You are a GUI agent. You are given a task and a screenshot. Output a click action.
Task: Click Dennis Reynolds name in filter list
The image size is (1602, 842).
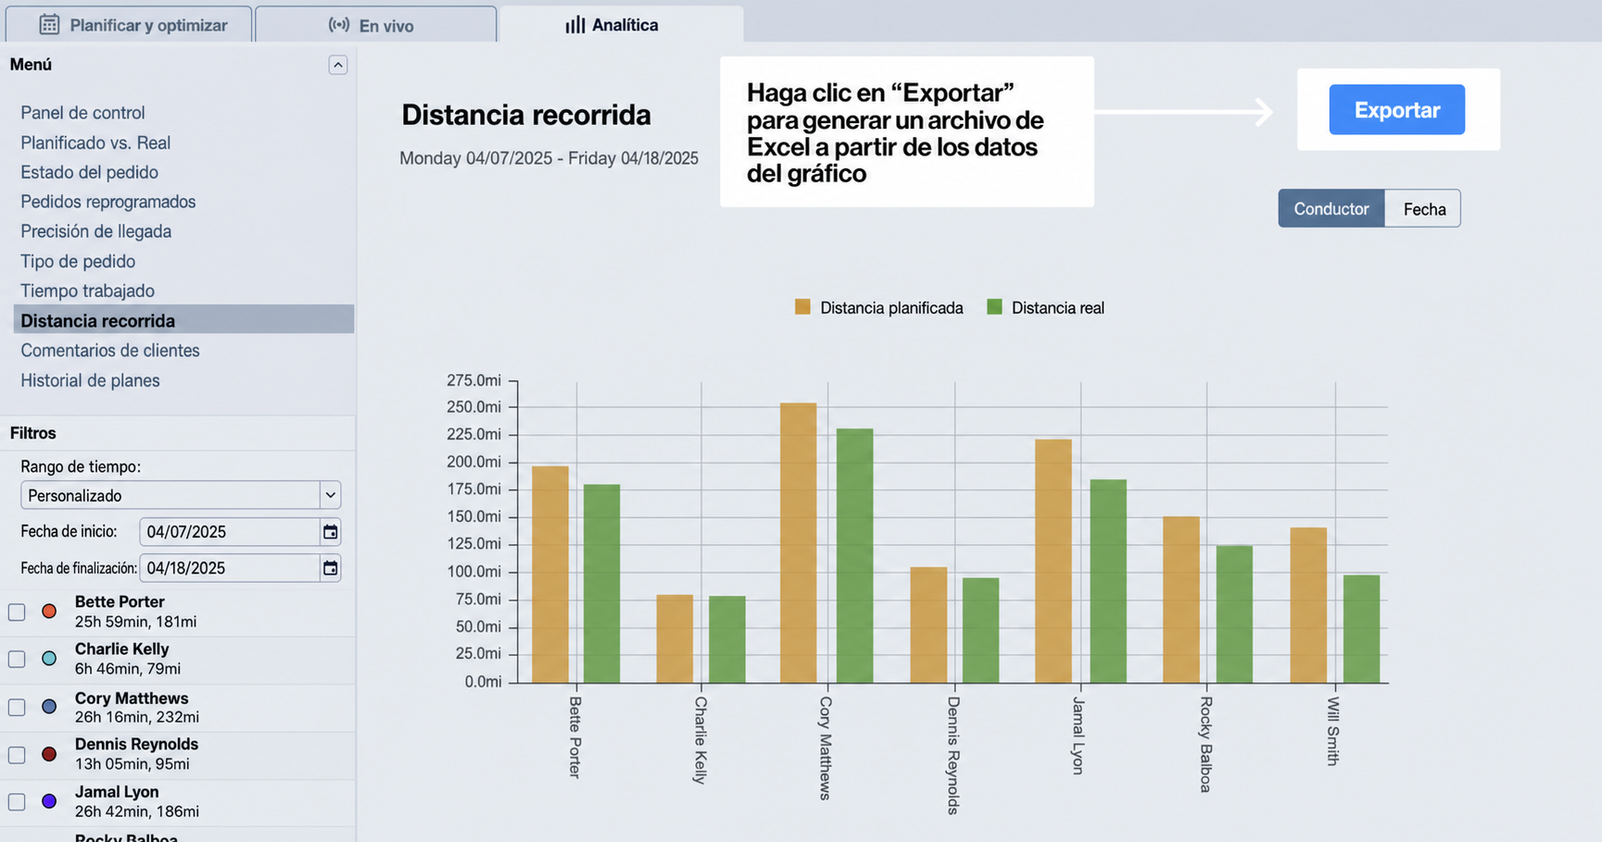pyautogui.click(x=137, y=744)
